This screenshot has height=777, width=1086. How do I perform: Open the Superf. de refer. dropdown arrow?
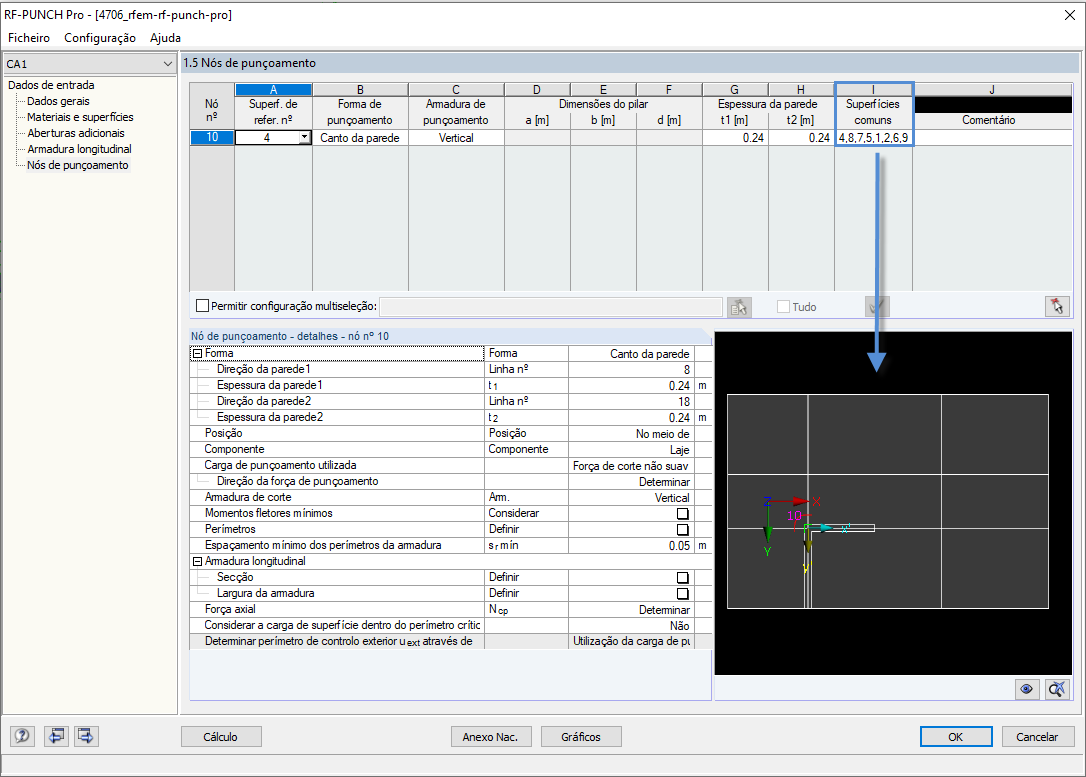click(304, 138)
